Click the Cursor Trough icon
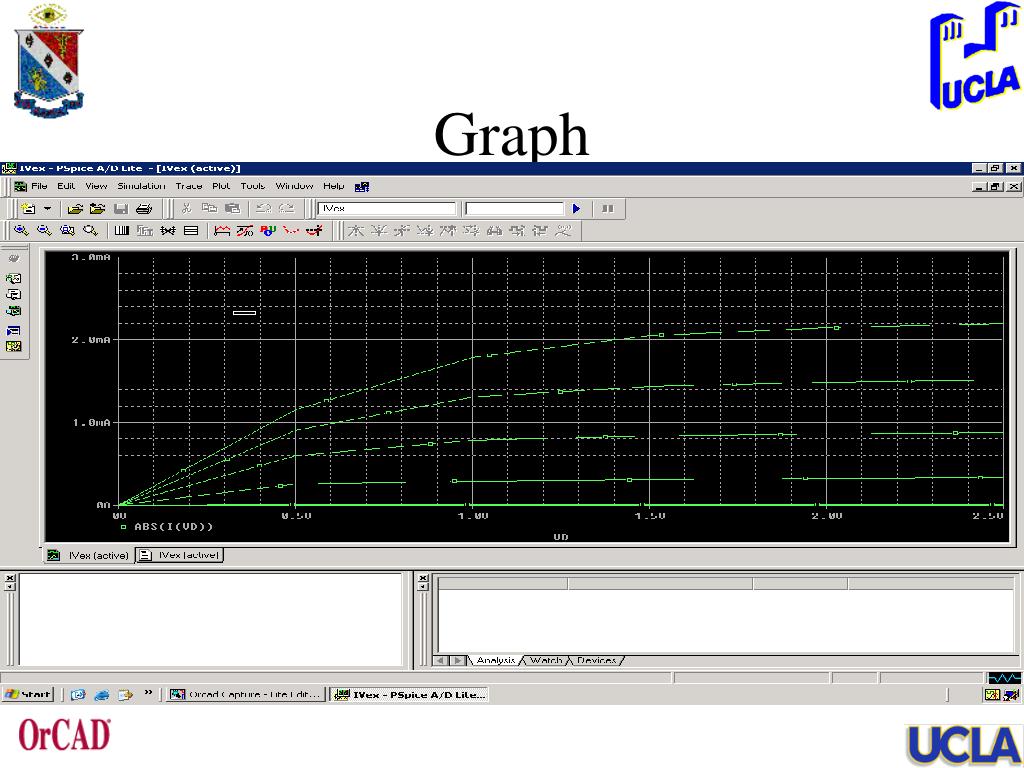The image size is (1024, 768). [x=379, y=230]
